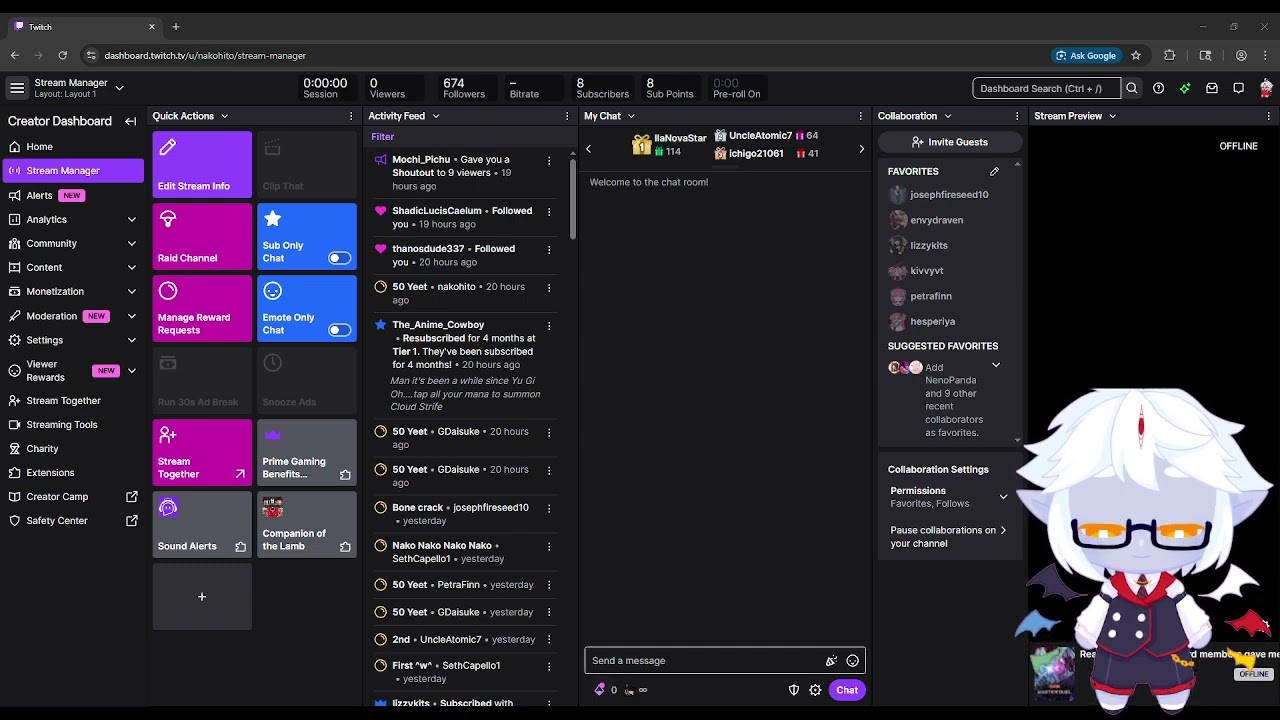Click the Invite Guests button
1280x720 pixels.
click(949, 142)
